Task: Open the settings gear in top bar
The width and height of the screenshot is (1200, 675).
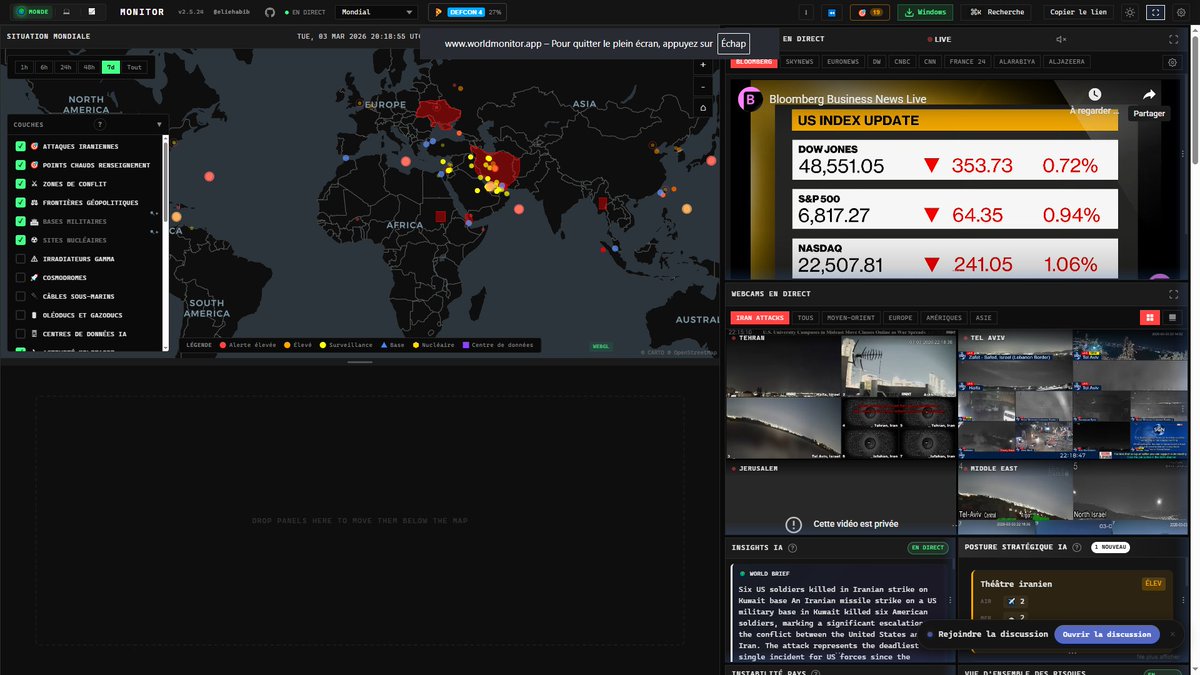Action: coord(1182,12)
